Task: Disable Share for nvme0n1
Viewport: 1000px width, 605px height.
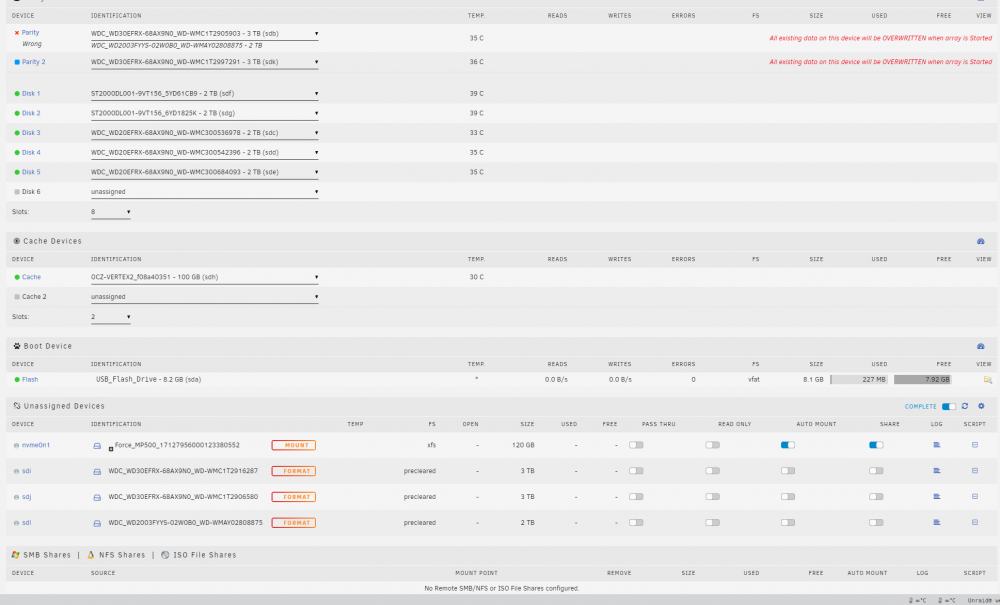Action: 876,445
